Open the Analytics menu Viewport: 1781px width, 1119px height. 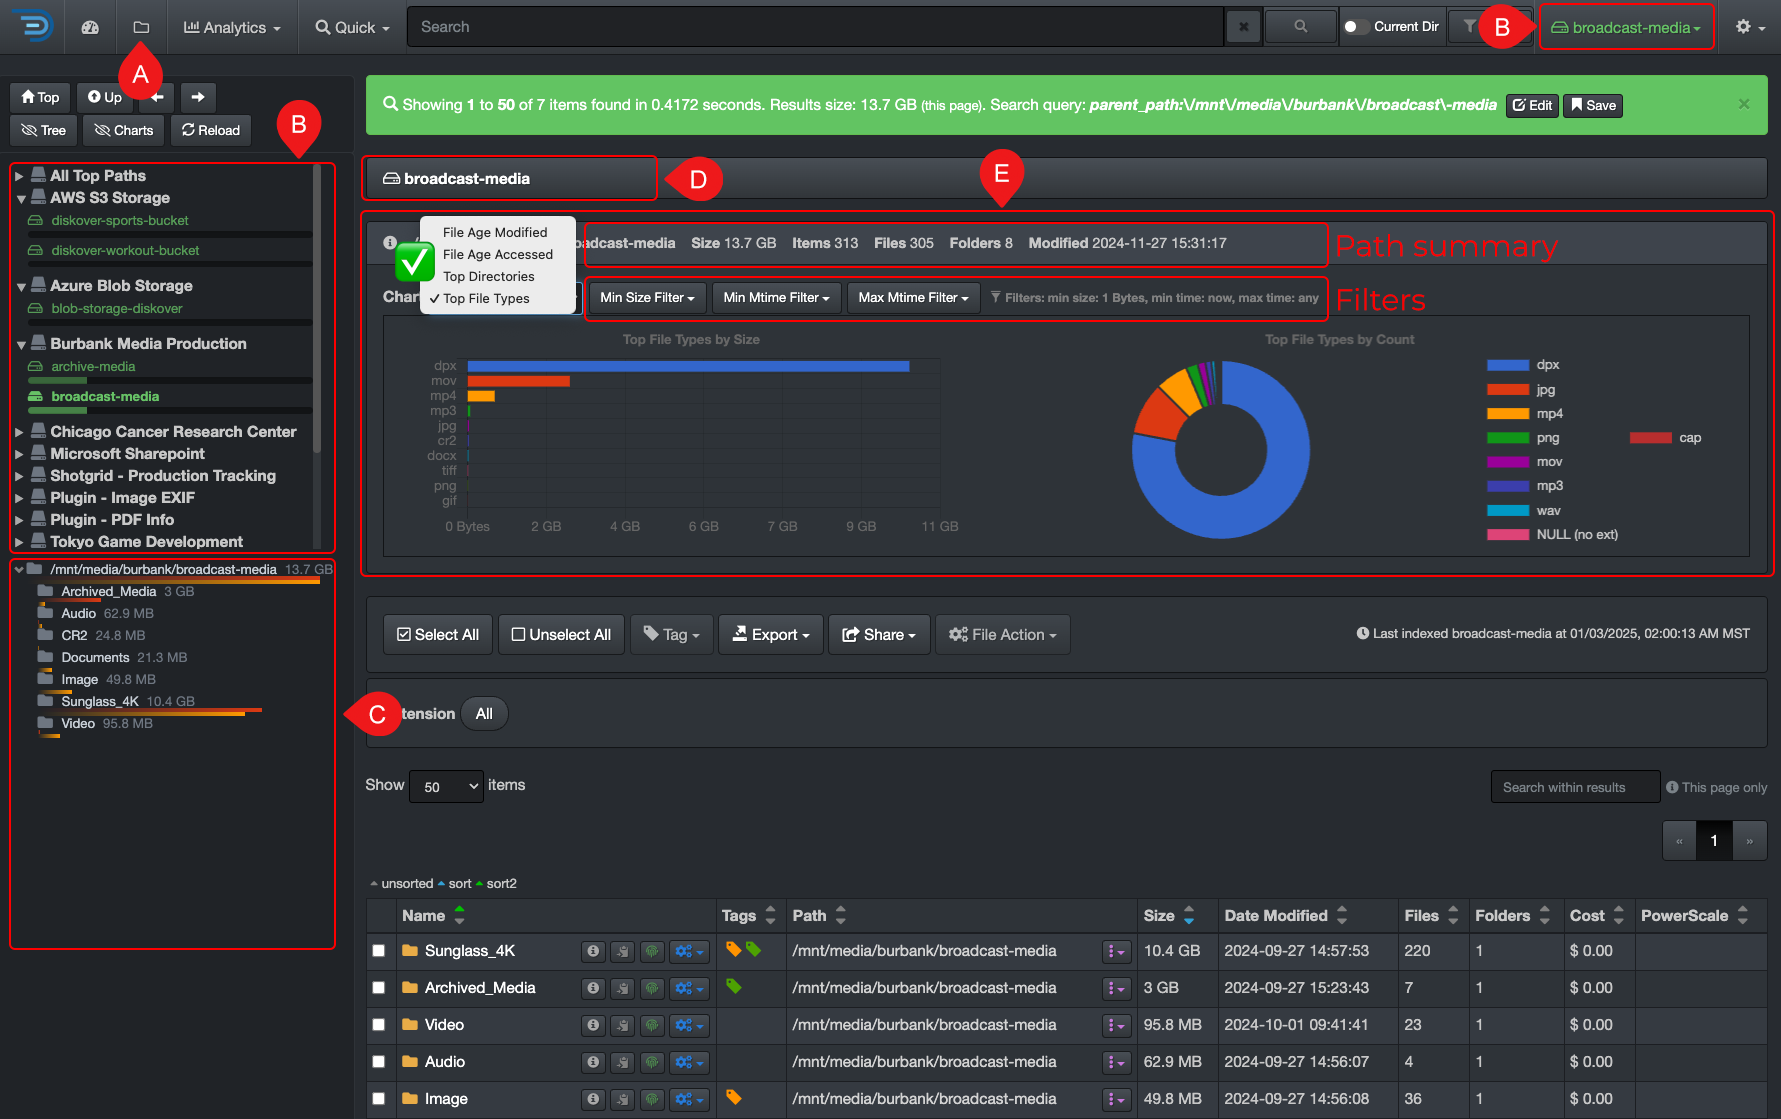(x=232, y=27)
